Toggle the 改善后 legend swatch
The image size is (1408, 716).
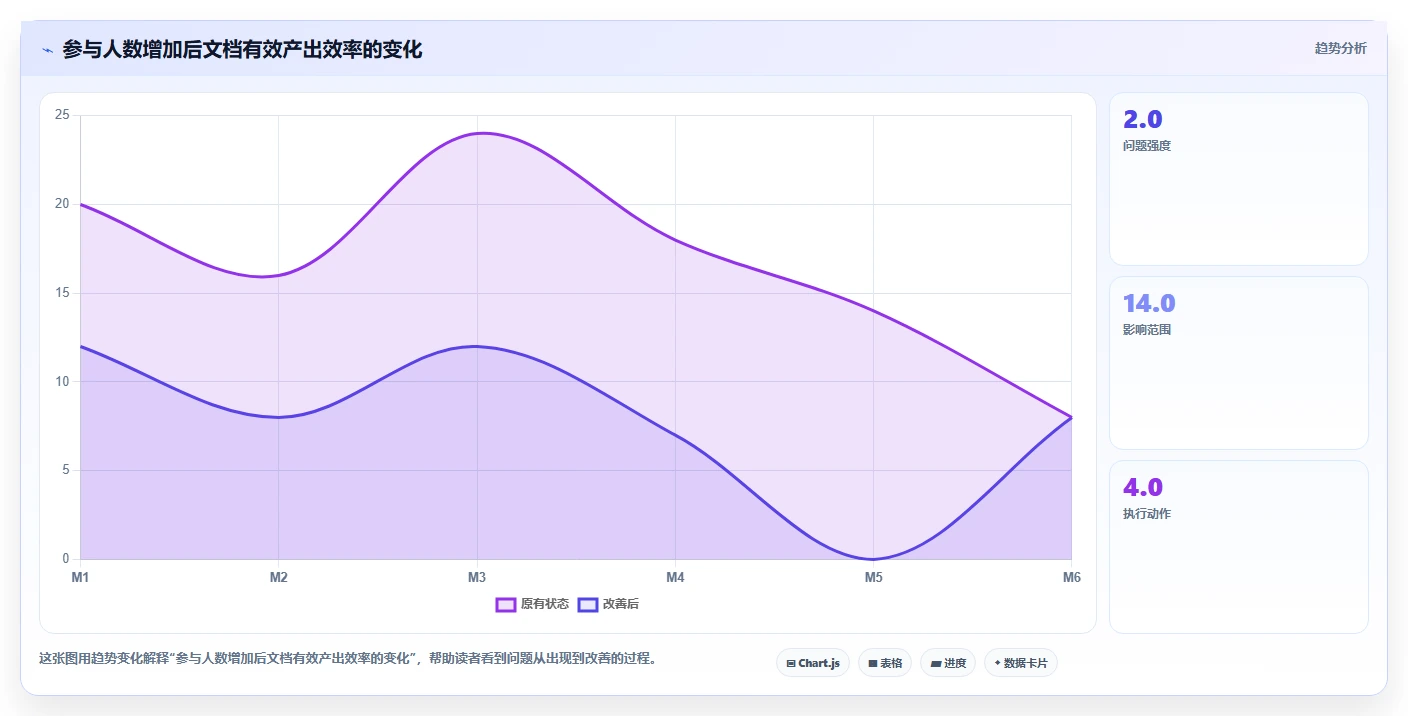(x=588, y=604)
